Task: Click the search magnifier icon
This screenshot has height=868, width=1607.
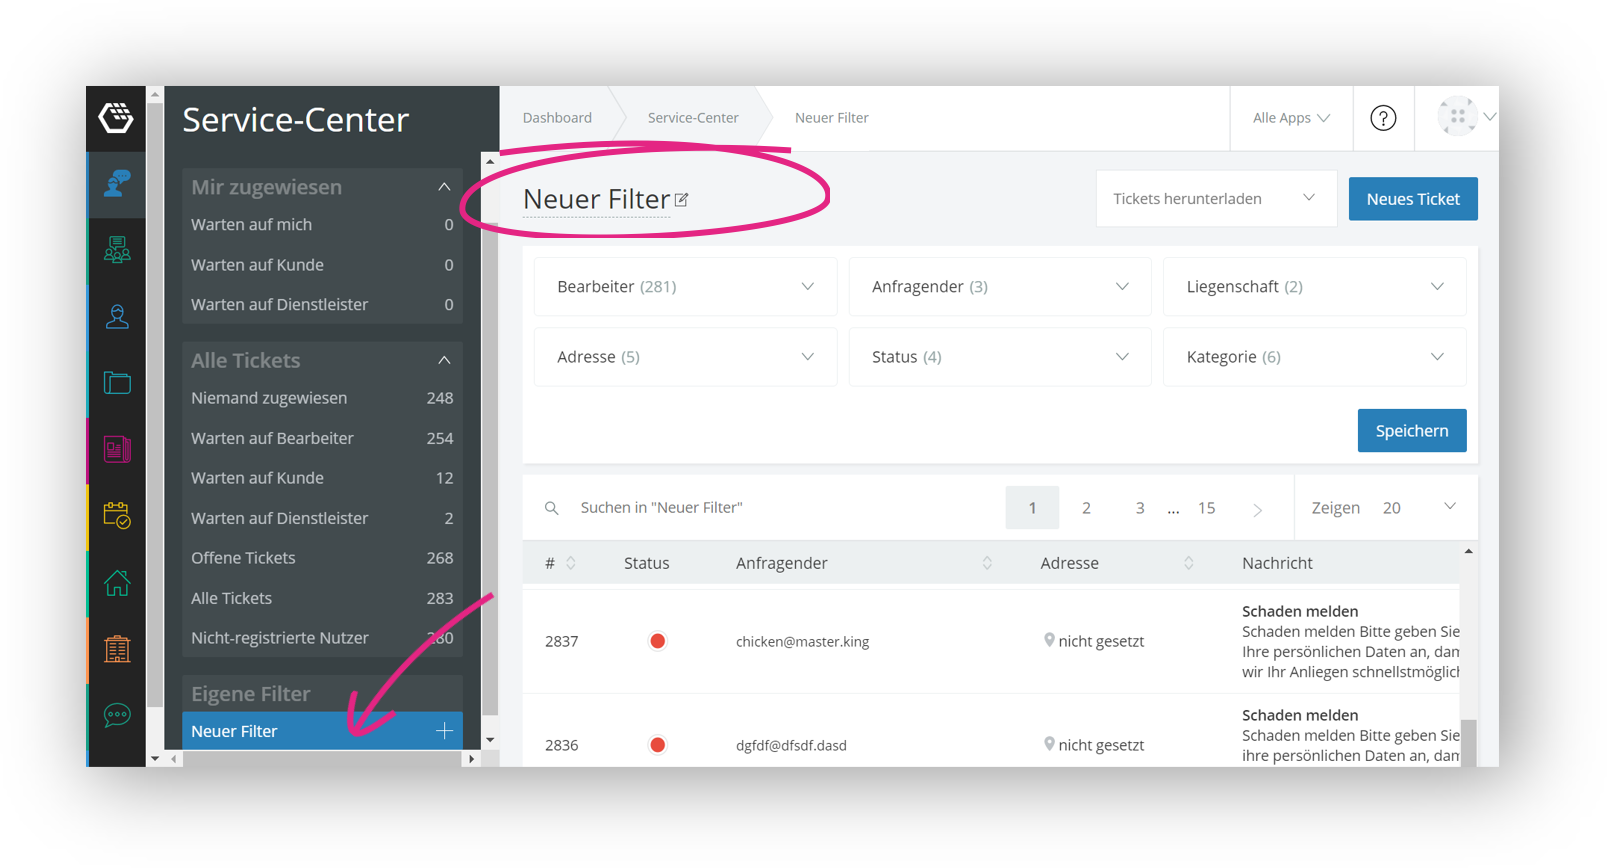Action: [x=551, y=508]
